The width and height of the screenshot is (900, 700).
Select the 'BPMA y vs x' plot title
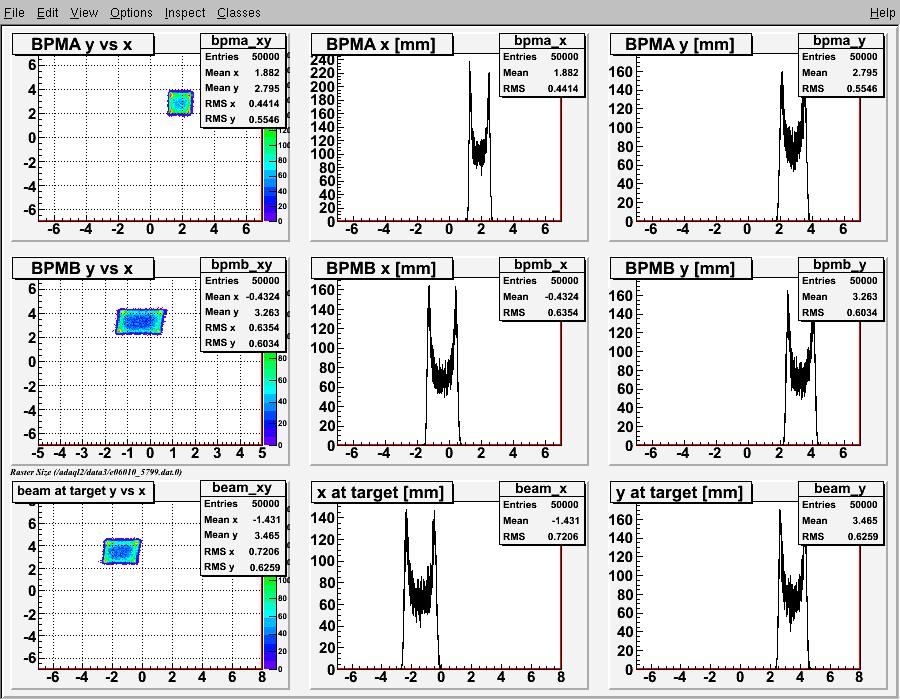click(83, 44)
